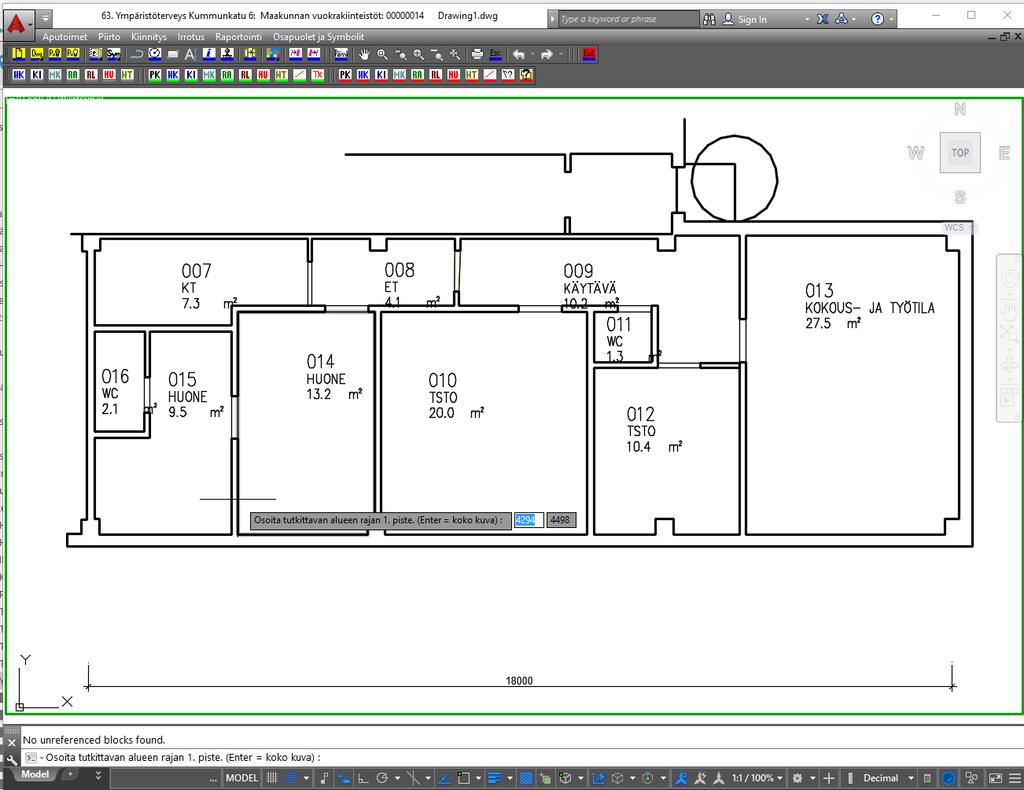
Task: Open the Kiinnitys menu
Action: point(149,37)
